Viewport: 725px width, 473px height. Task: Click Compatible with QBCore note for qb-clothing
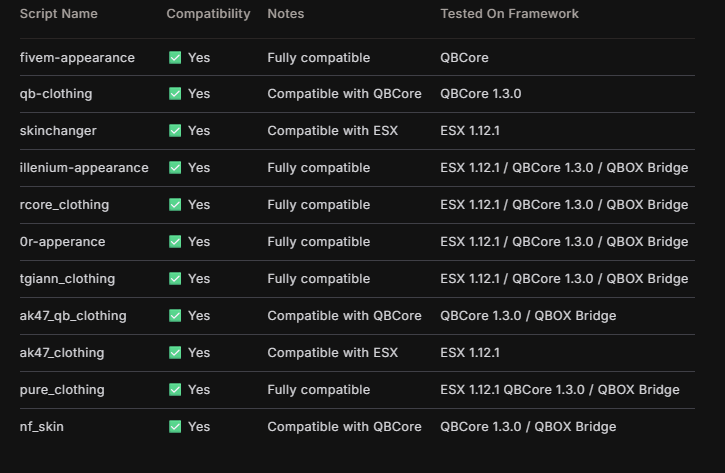[x=344, y=94]
